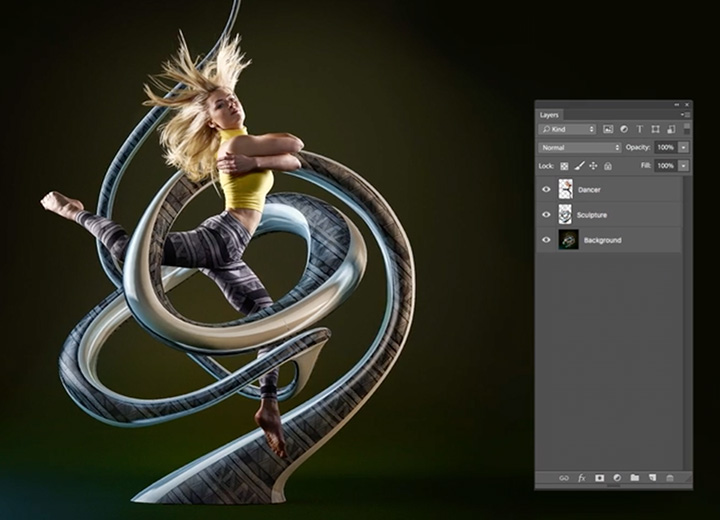This screenshot has height=520, width=720.
Task: Click the link layers icon
Action: (x=563, y=478)
